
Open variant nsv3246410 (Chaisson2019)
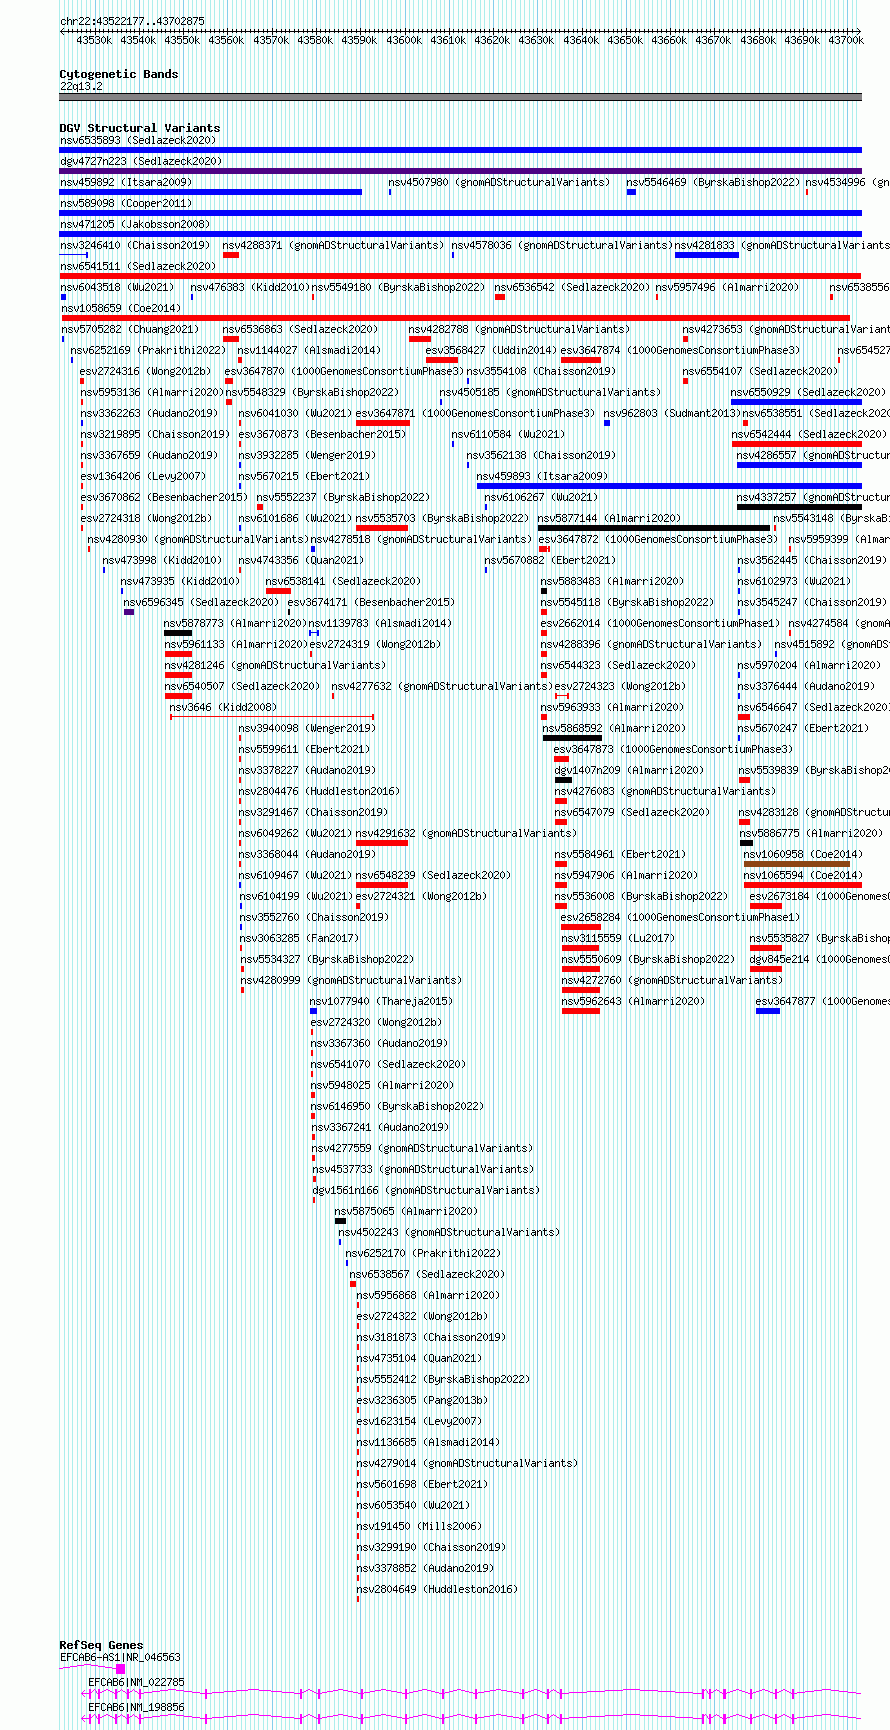[x=135, y=245]
